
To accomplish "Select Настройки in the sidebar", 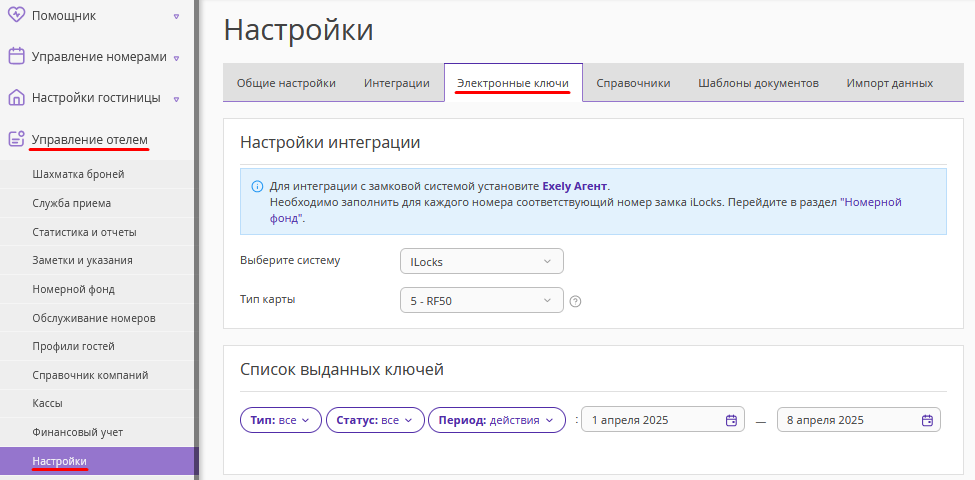I will (x=98, y=461).
